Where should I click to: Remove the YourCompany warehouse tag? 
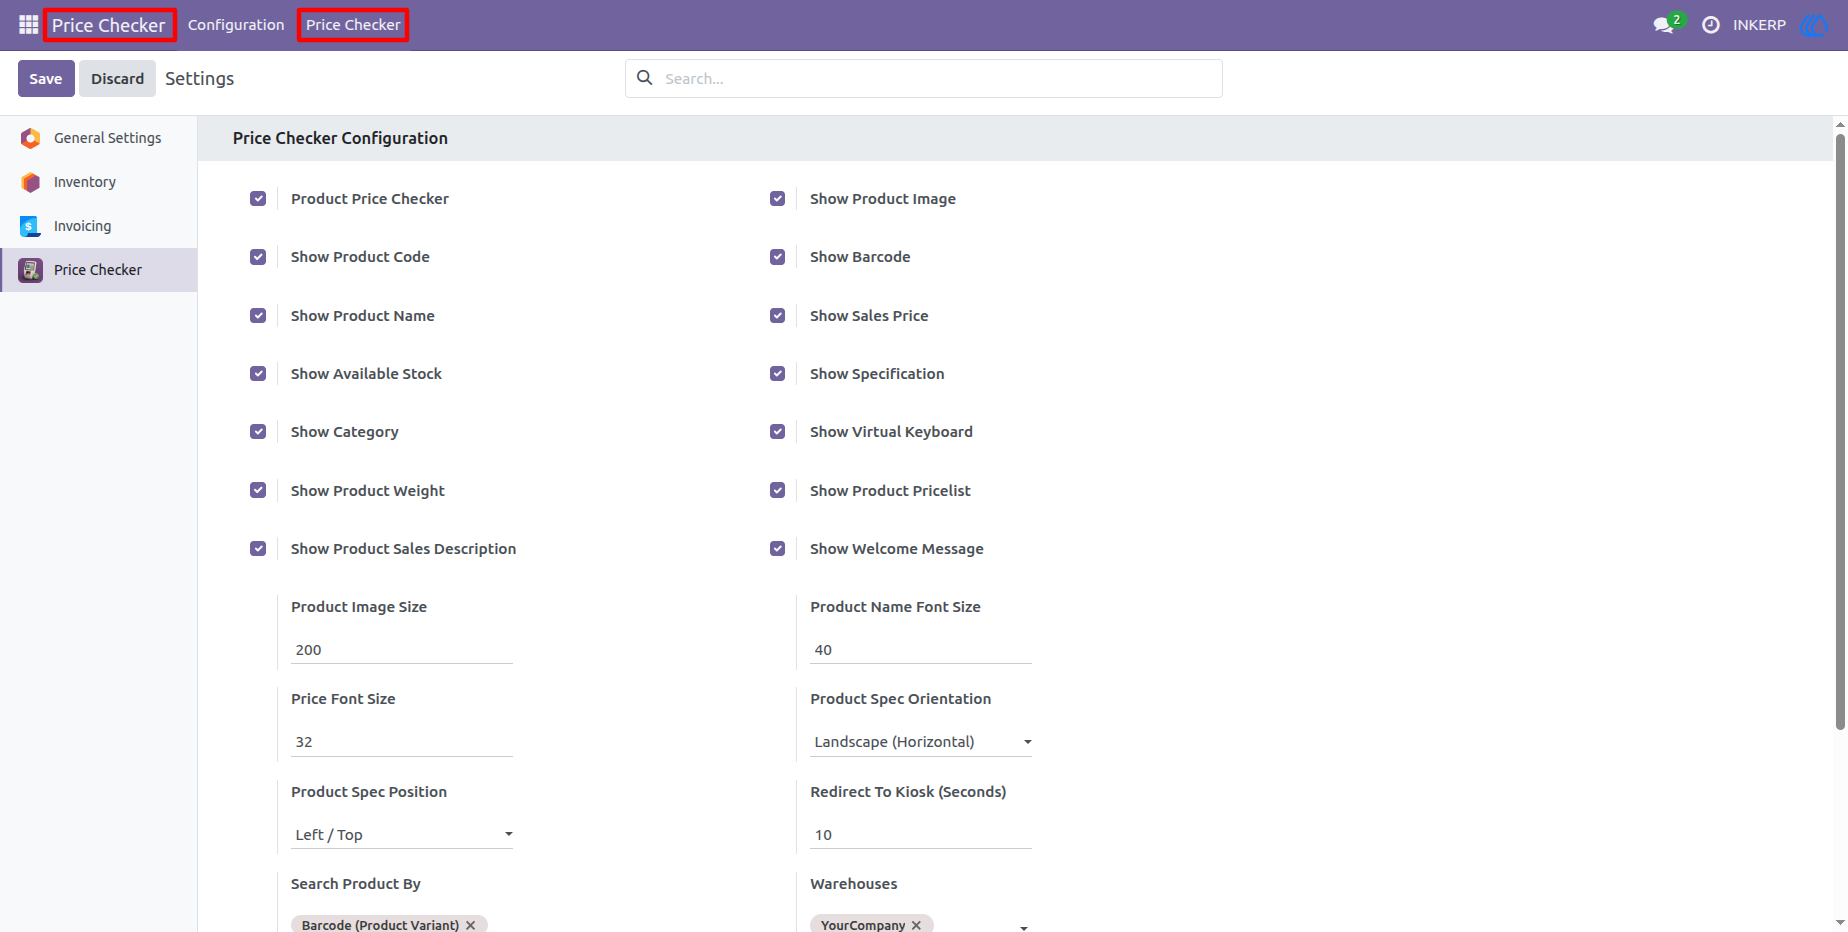[916, 925]
